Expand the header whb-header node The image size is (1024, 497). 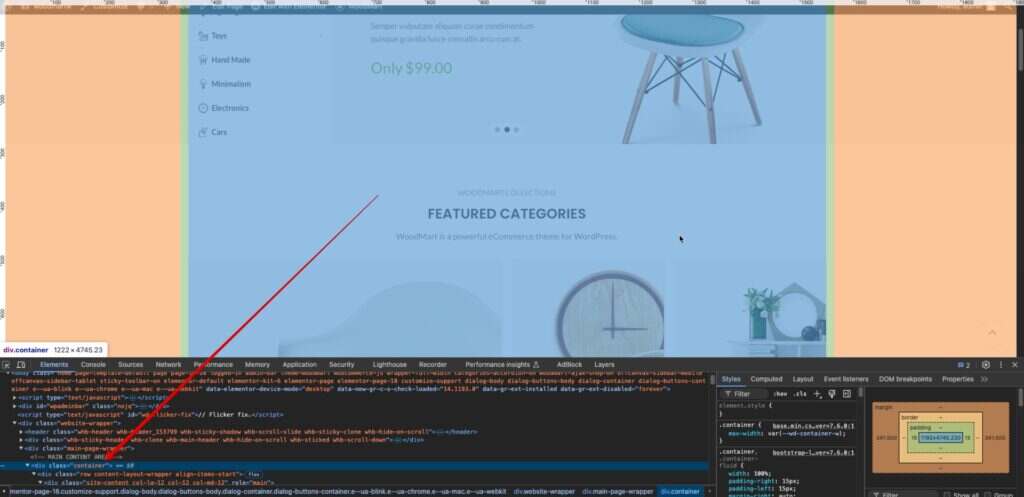21,432
